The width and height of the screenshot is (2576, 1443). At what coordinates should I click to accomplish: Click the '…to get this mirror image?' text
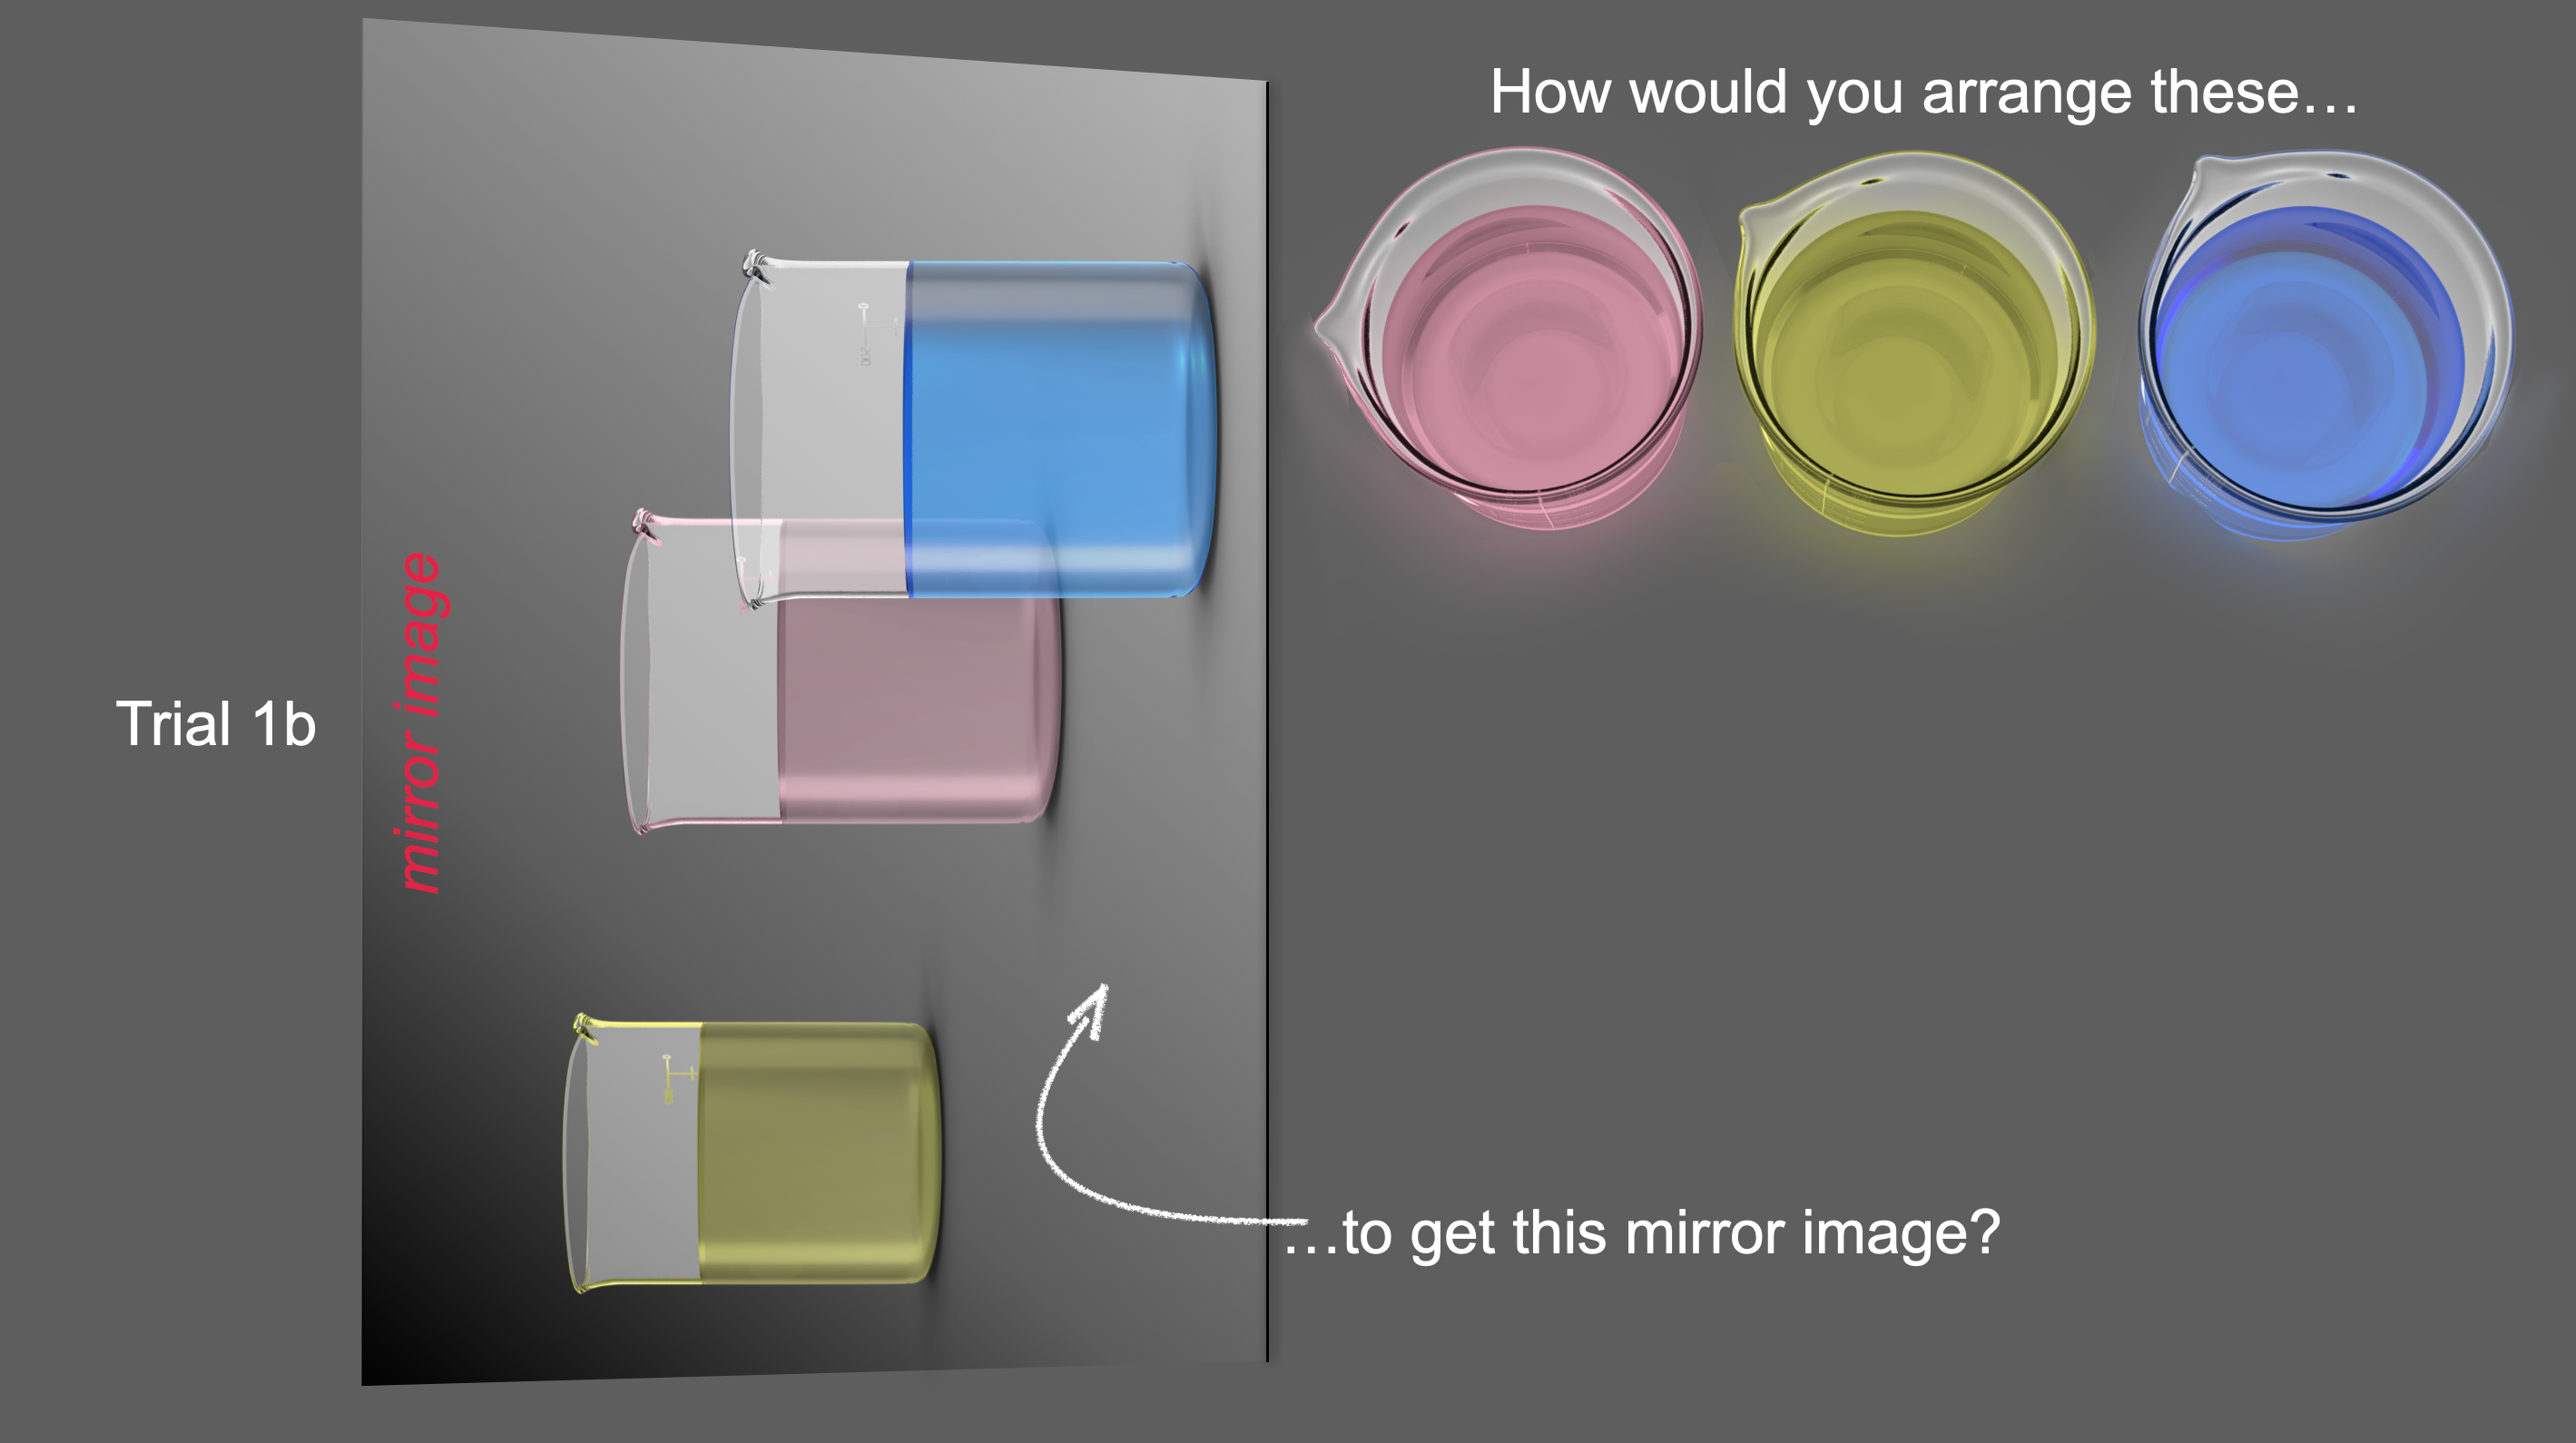tap(1643, 1234)
